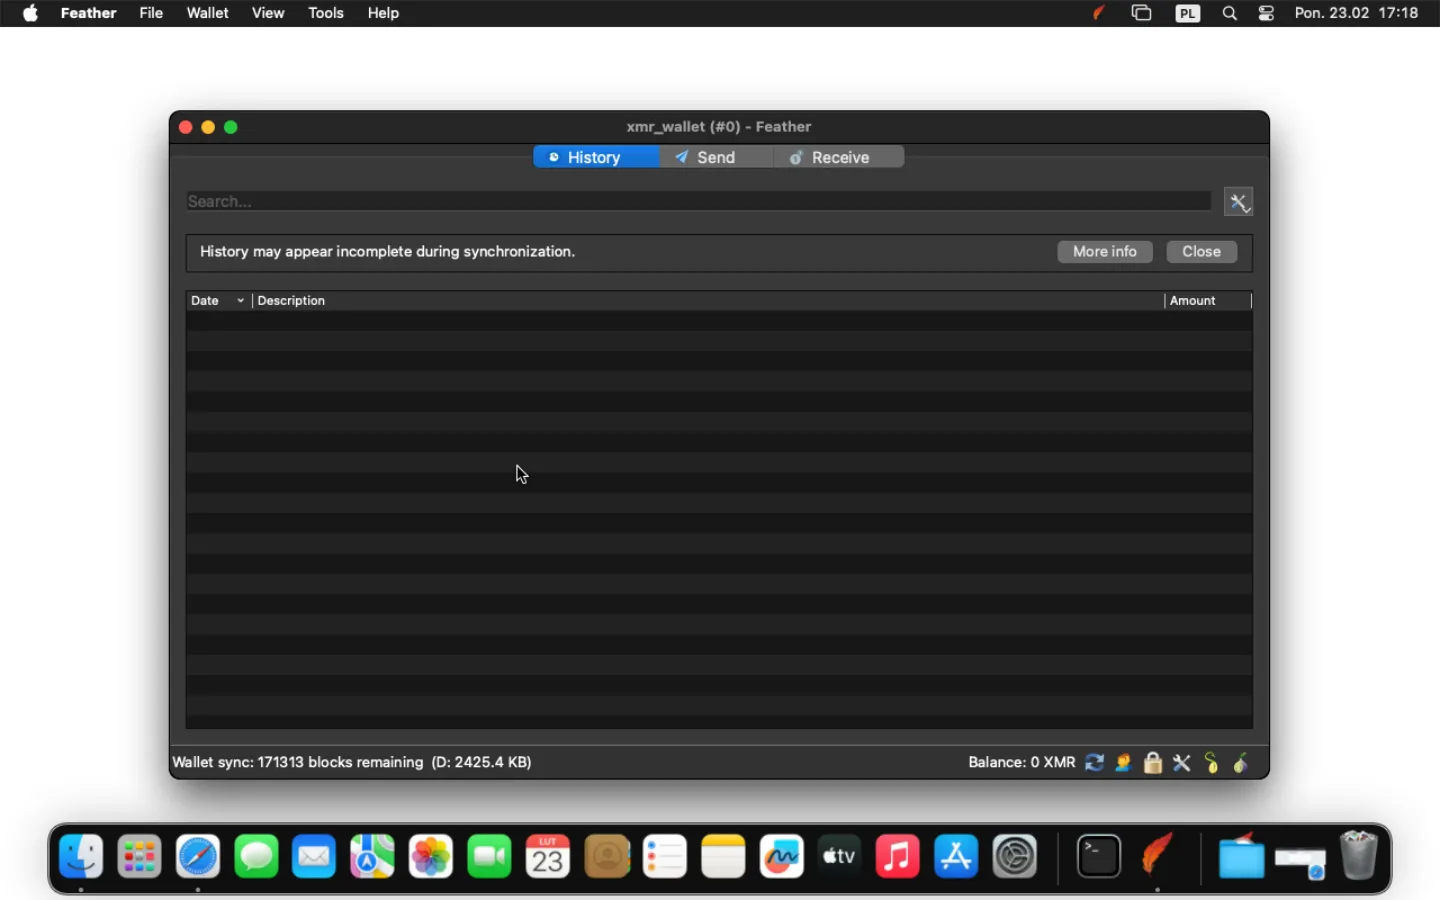The width and height of the screenshot is (1440, 900).
Task: Open Reminders from the Dock
Action: (x=665, y=857)
